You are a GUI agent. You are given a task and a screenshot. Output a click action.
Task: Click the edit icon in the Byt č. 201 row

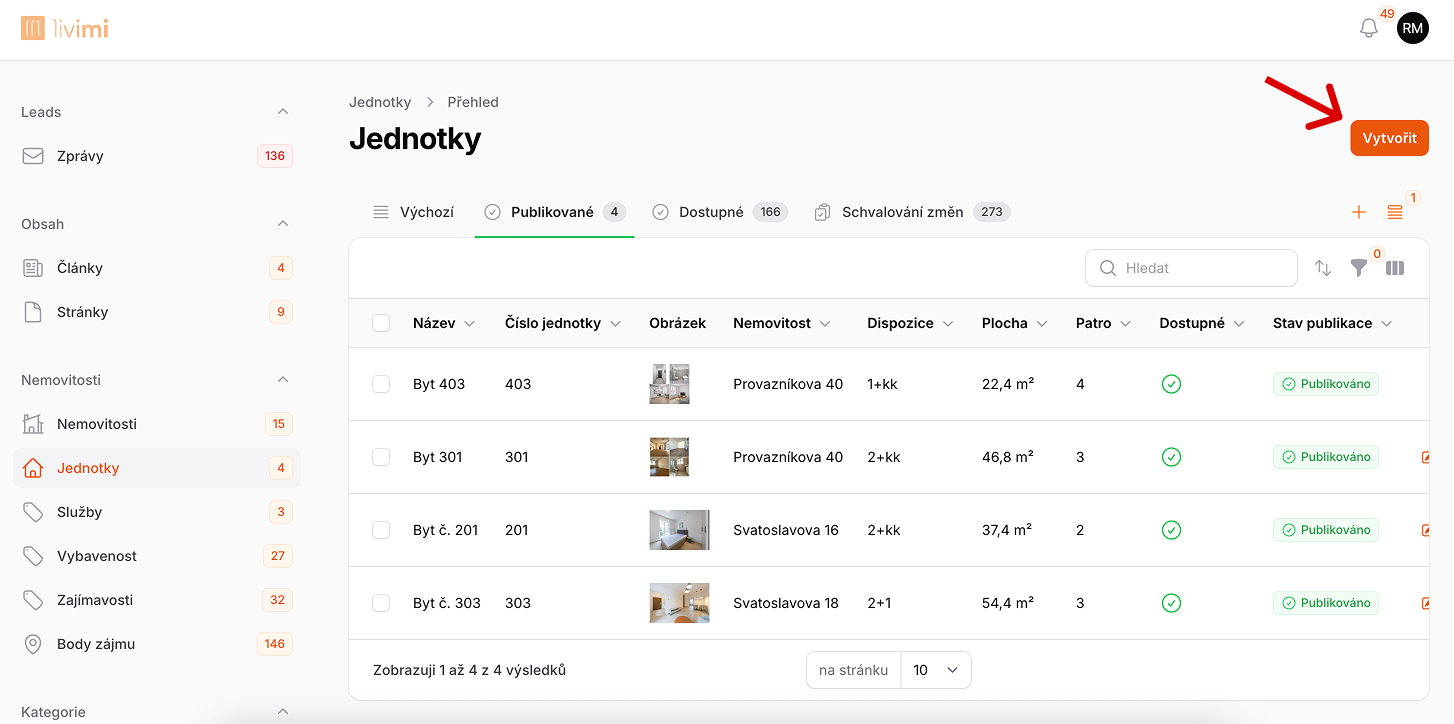(1425, 530)
